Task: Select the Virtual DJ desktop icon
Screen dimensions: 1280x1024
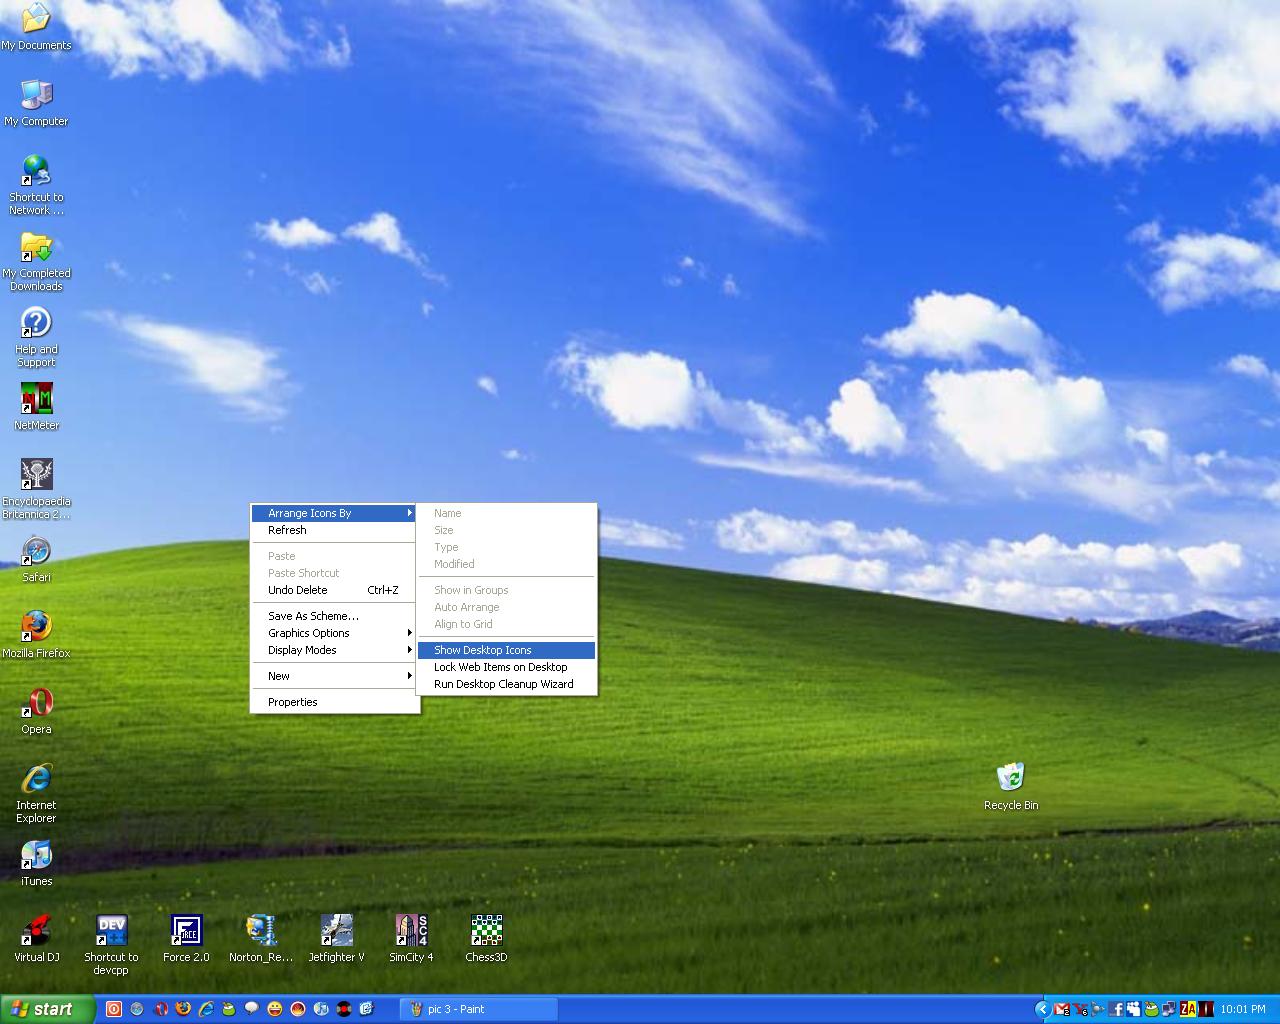Action: pos(36,939)
